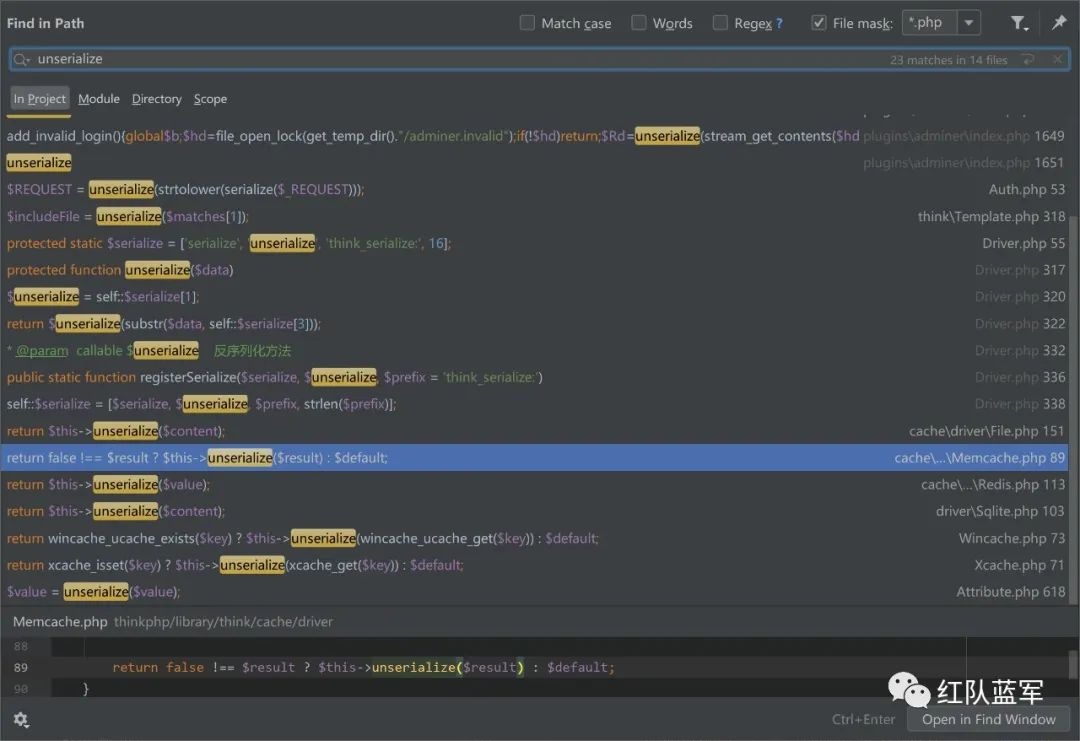This screenshot has height=741, width=1080.
Task: Click line number 89 in preview gutter
Action: point(21,667)
